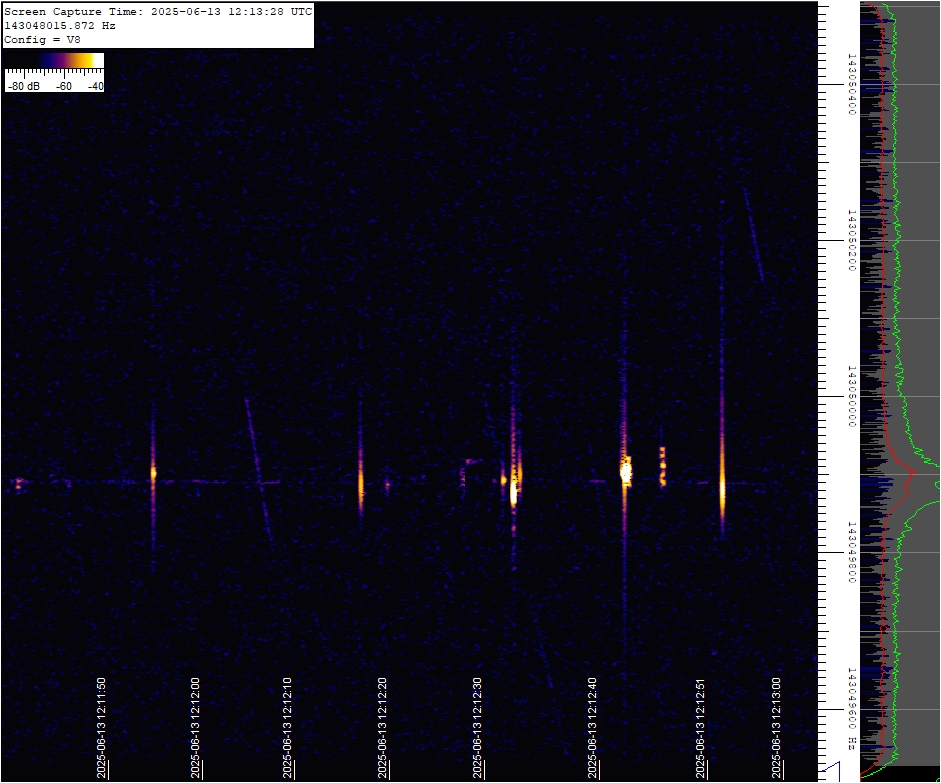This screenshot has height=783, width=941.
Task: Click the red spectrum peak in side panel
Action: click(912, 473)
